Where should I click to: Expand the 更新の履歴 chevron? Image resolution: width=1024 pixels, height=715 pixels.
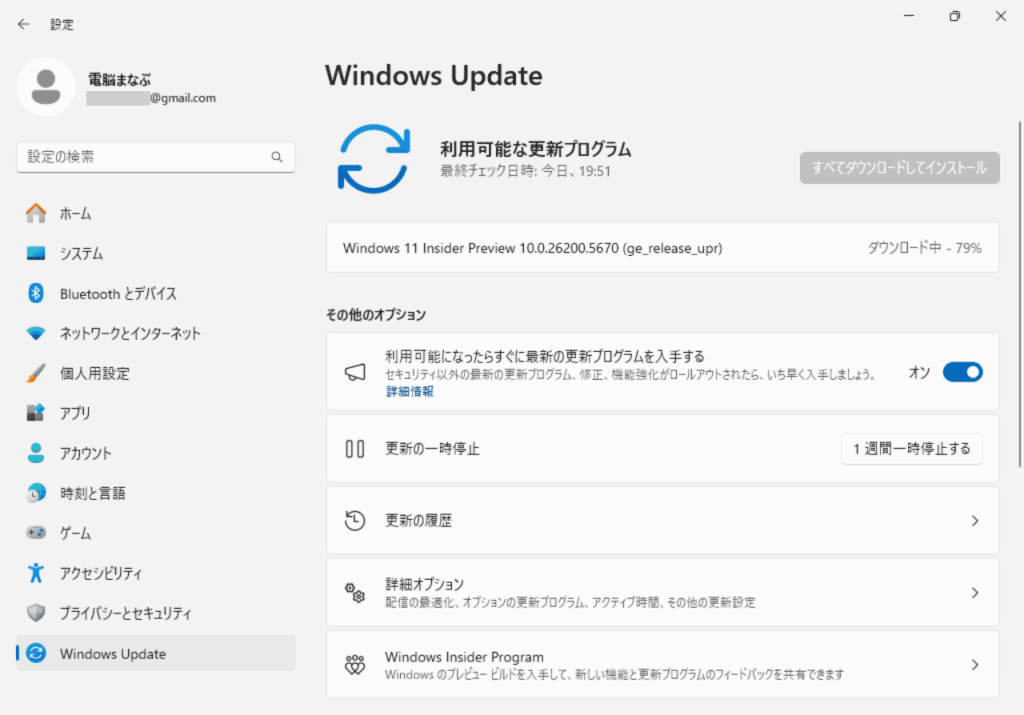point(975,520)
